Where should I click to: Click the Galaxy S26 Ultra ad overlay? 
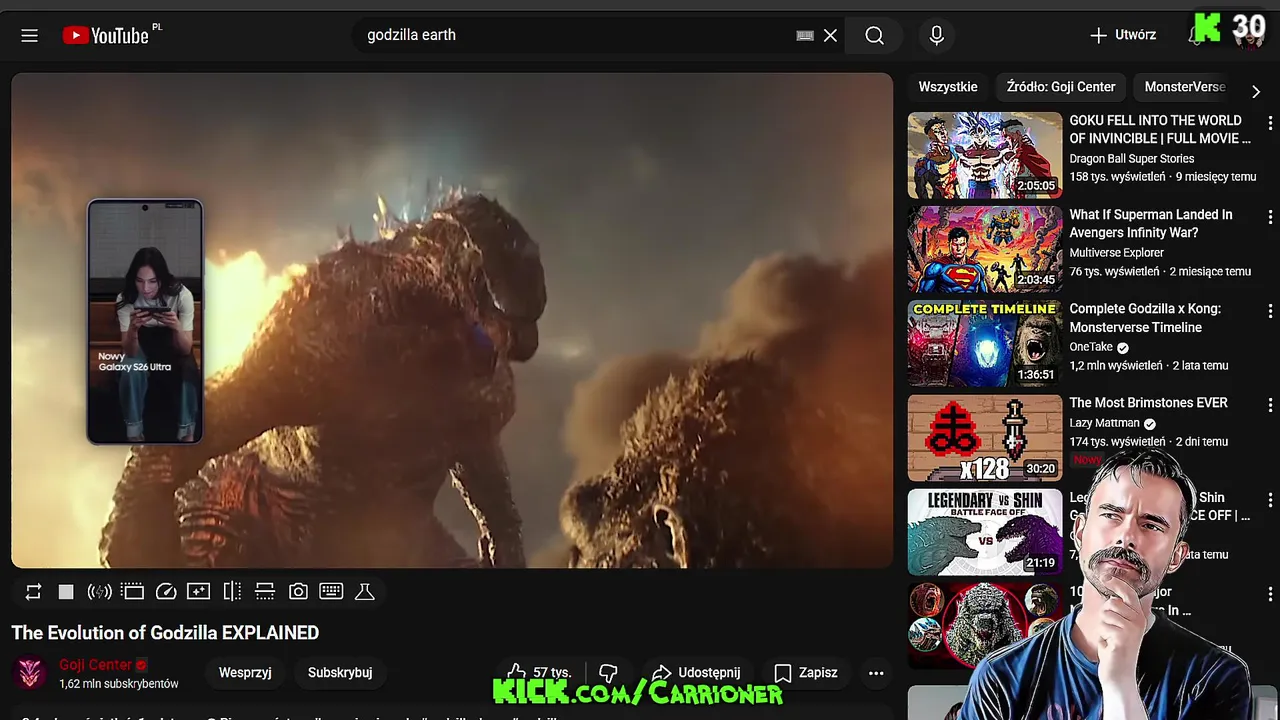[145, 322]
